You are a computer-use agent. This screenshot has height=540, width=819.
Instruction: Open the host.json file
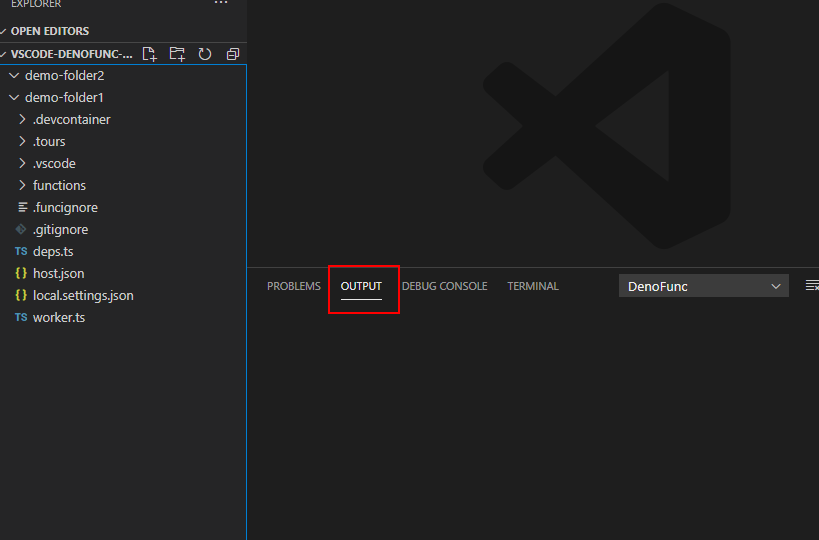(58, 273)
